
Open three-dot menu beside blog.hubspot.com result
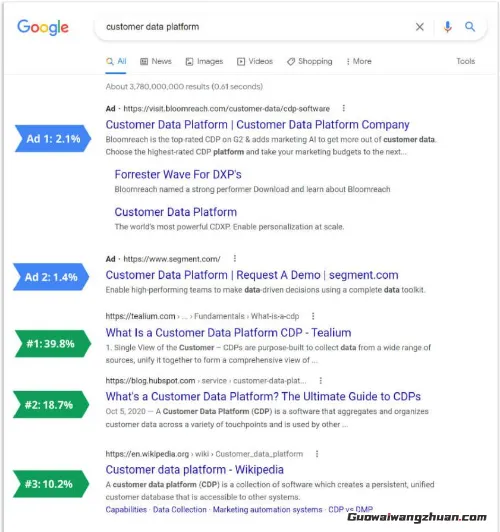pos(321,381)
